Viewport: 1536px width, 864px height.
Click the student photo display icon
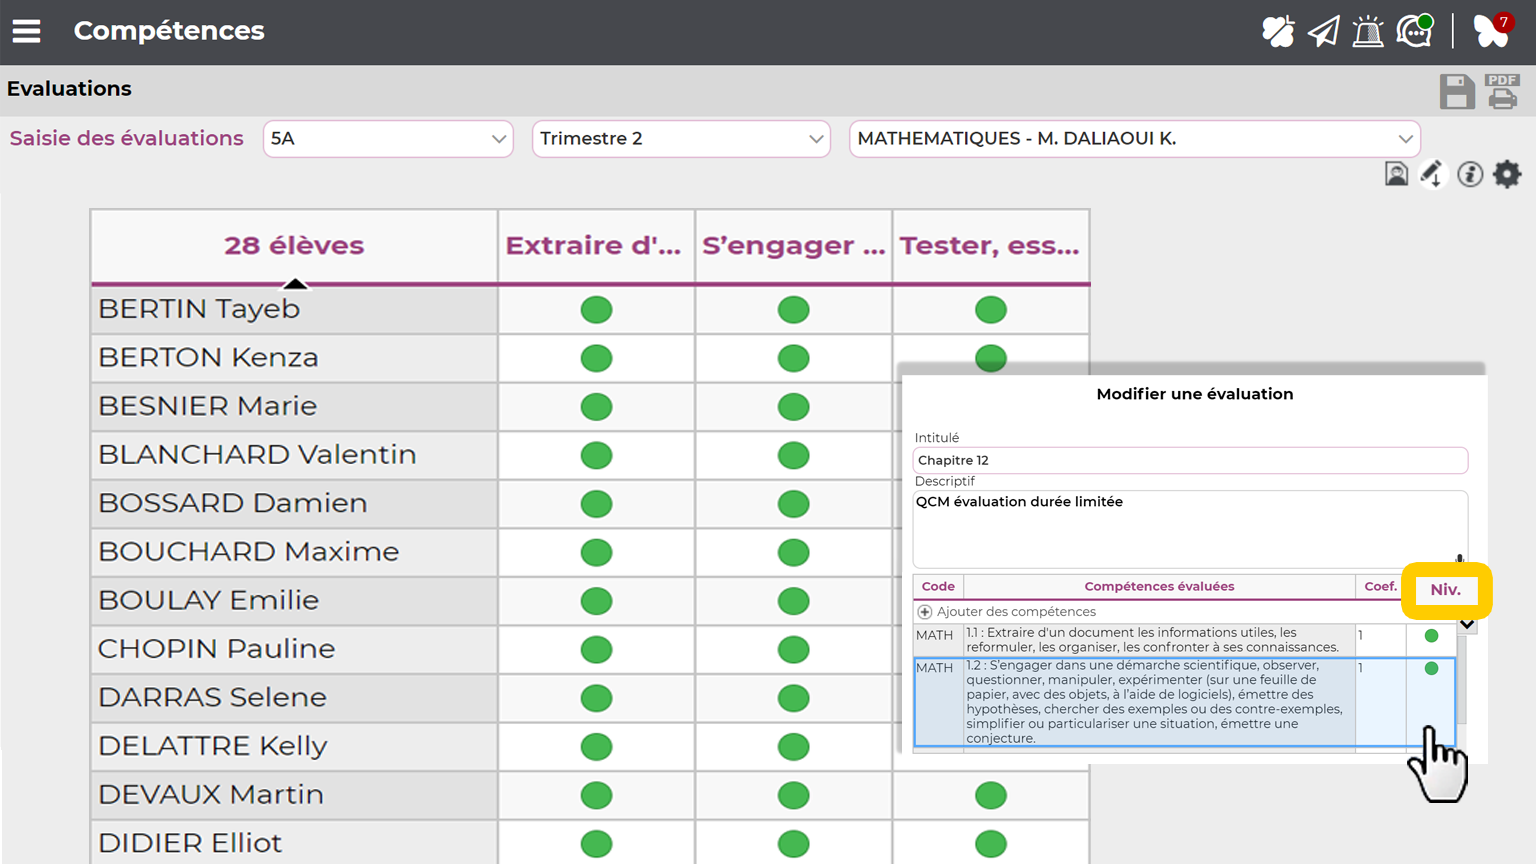tap(1396, 174)
